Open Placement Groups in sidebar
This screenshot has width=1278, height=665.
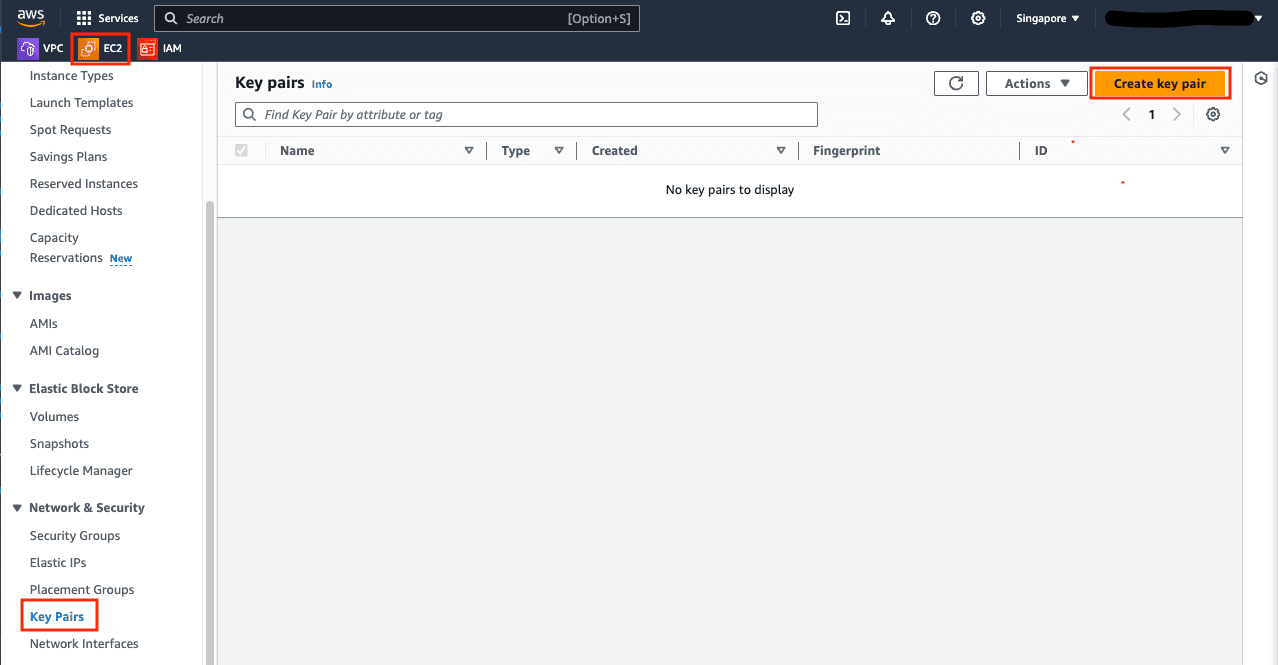pyautogui.click(x=82, y=590)
